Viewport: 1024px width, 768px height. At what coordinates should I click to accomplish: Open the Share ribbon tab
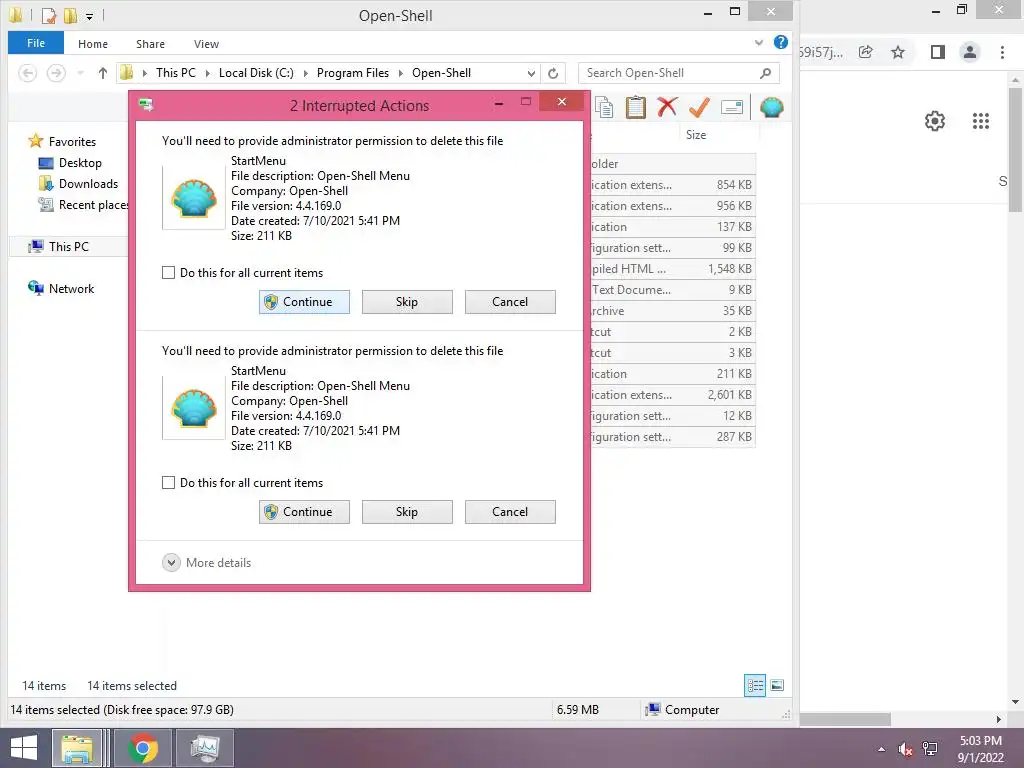(x=150, y=44)
